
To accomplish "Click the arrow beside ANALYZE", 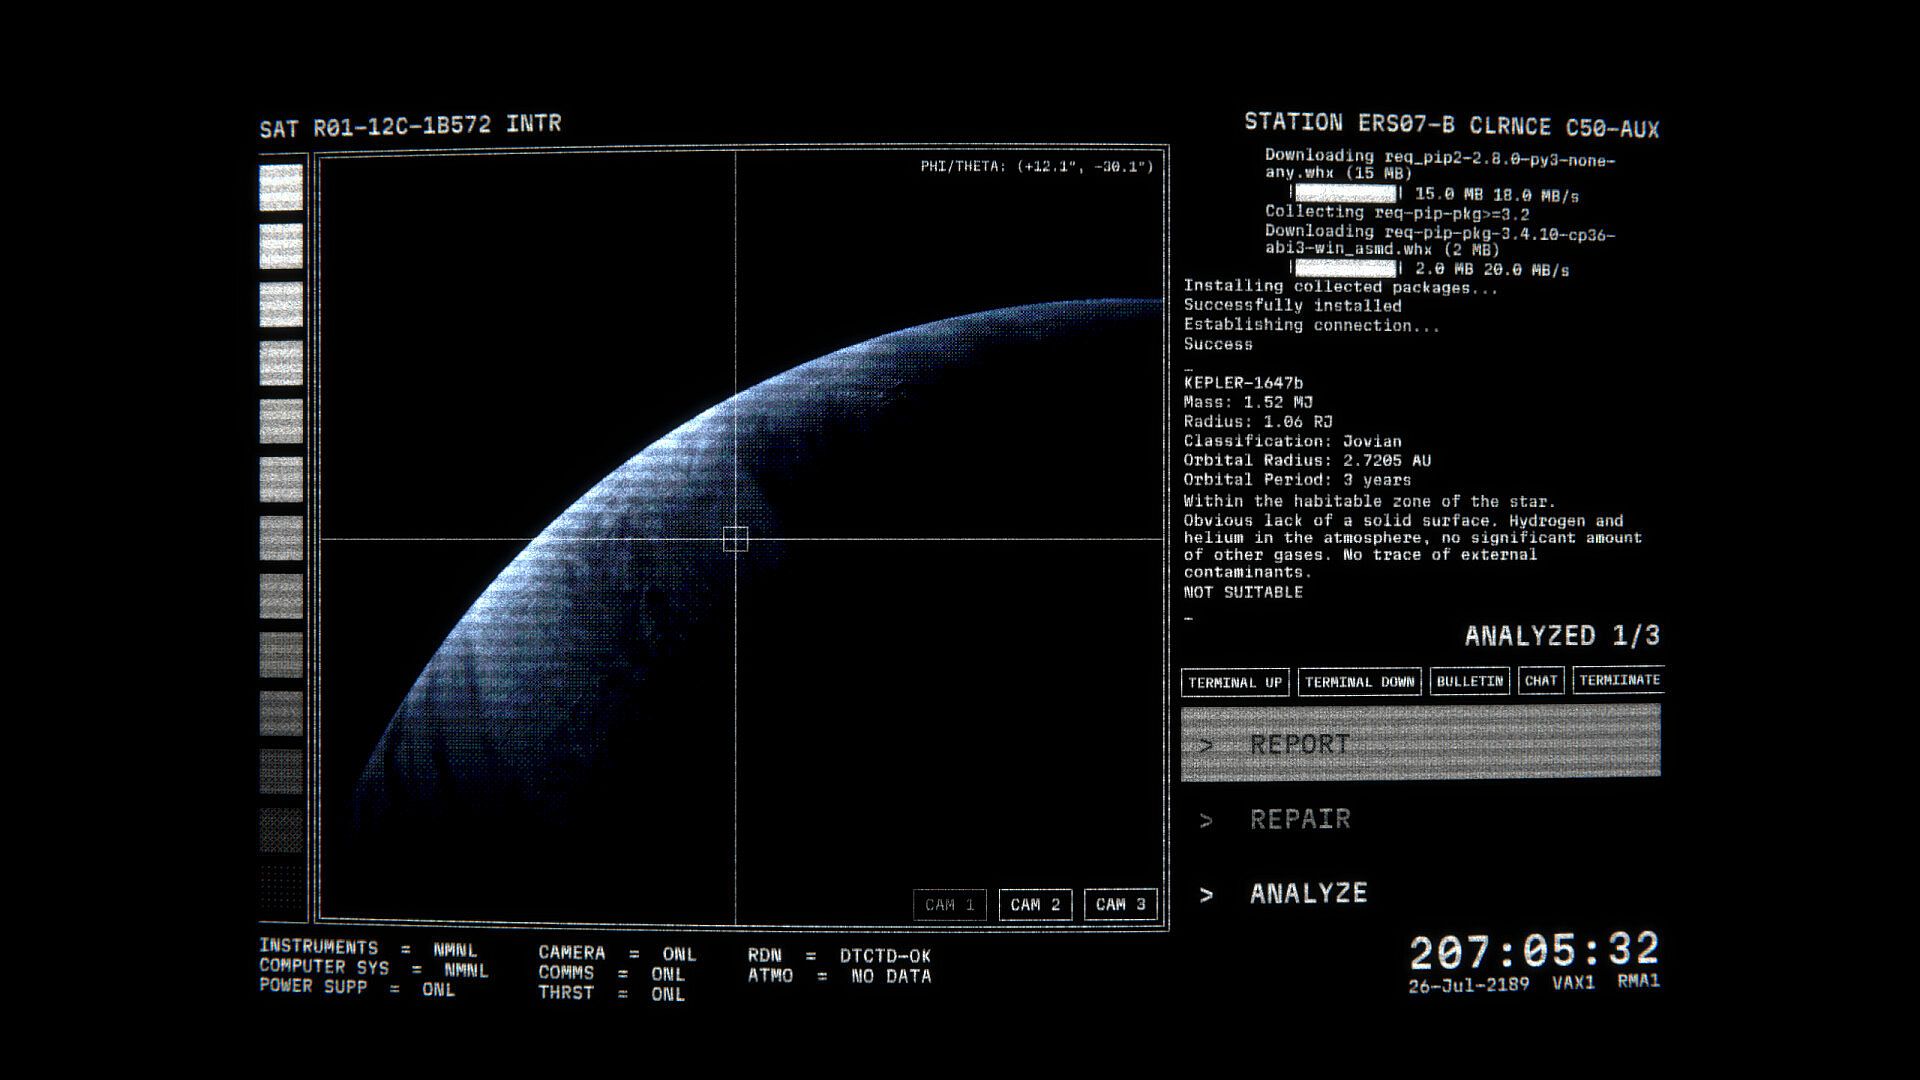I will pos(1206,895).
